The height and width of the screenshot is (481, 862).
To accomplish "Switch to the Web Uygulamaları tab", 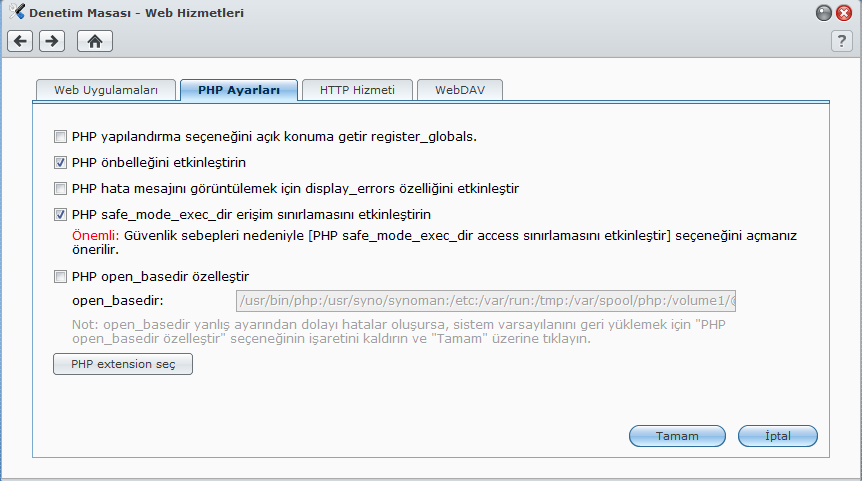I will click(106, 90).
